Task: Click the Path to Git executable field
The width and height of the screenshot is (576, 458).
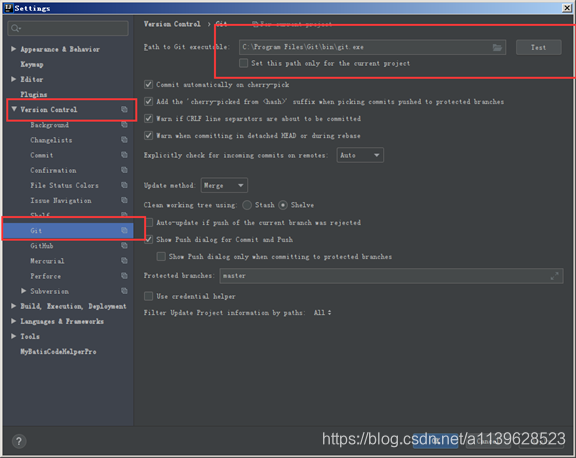Action: coord(372,47)
